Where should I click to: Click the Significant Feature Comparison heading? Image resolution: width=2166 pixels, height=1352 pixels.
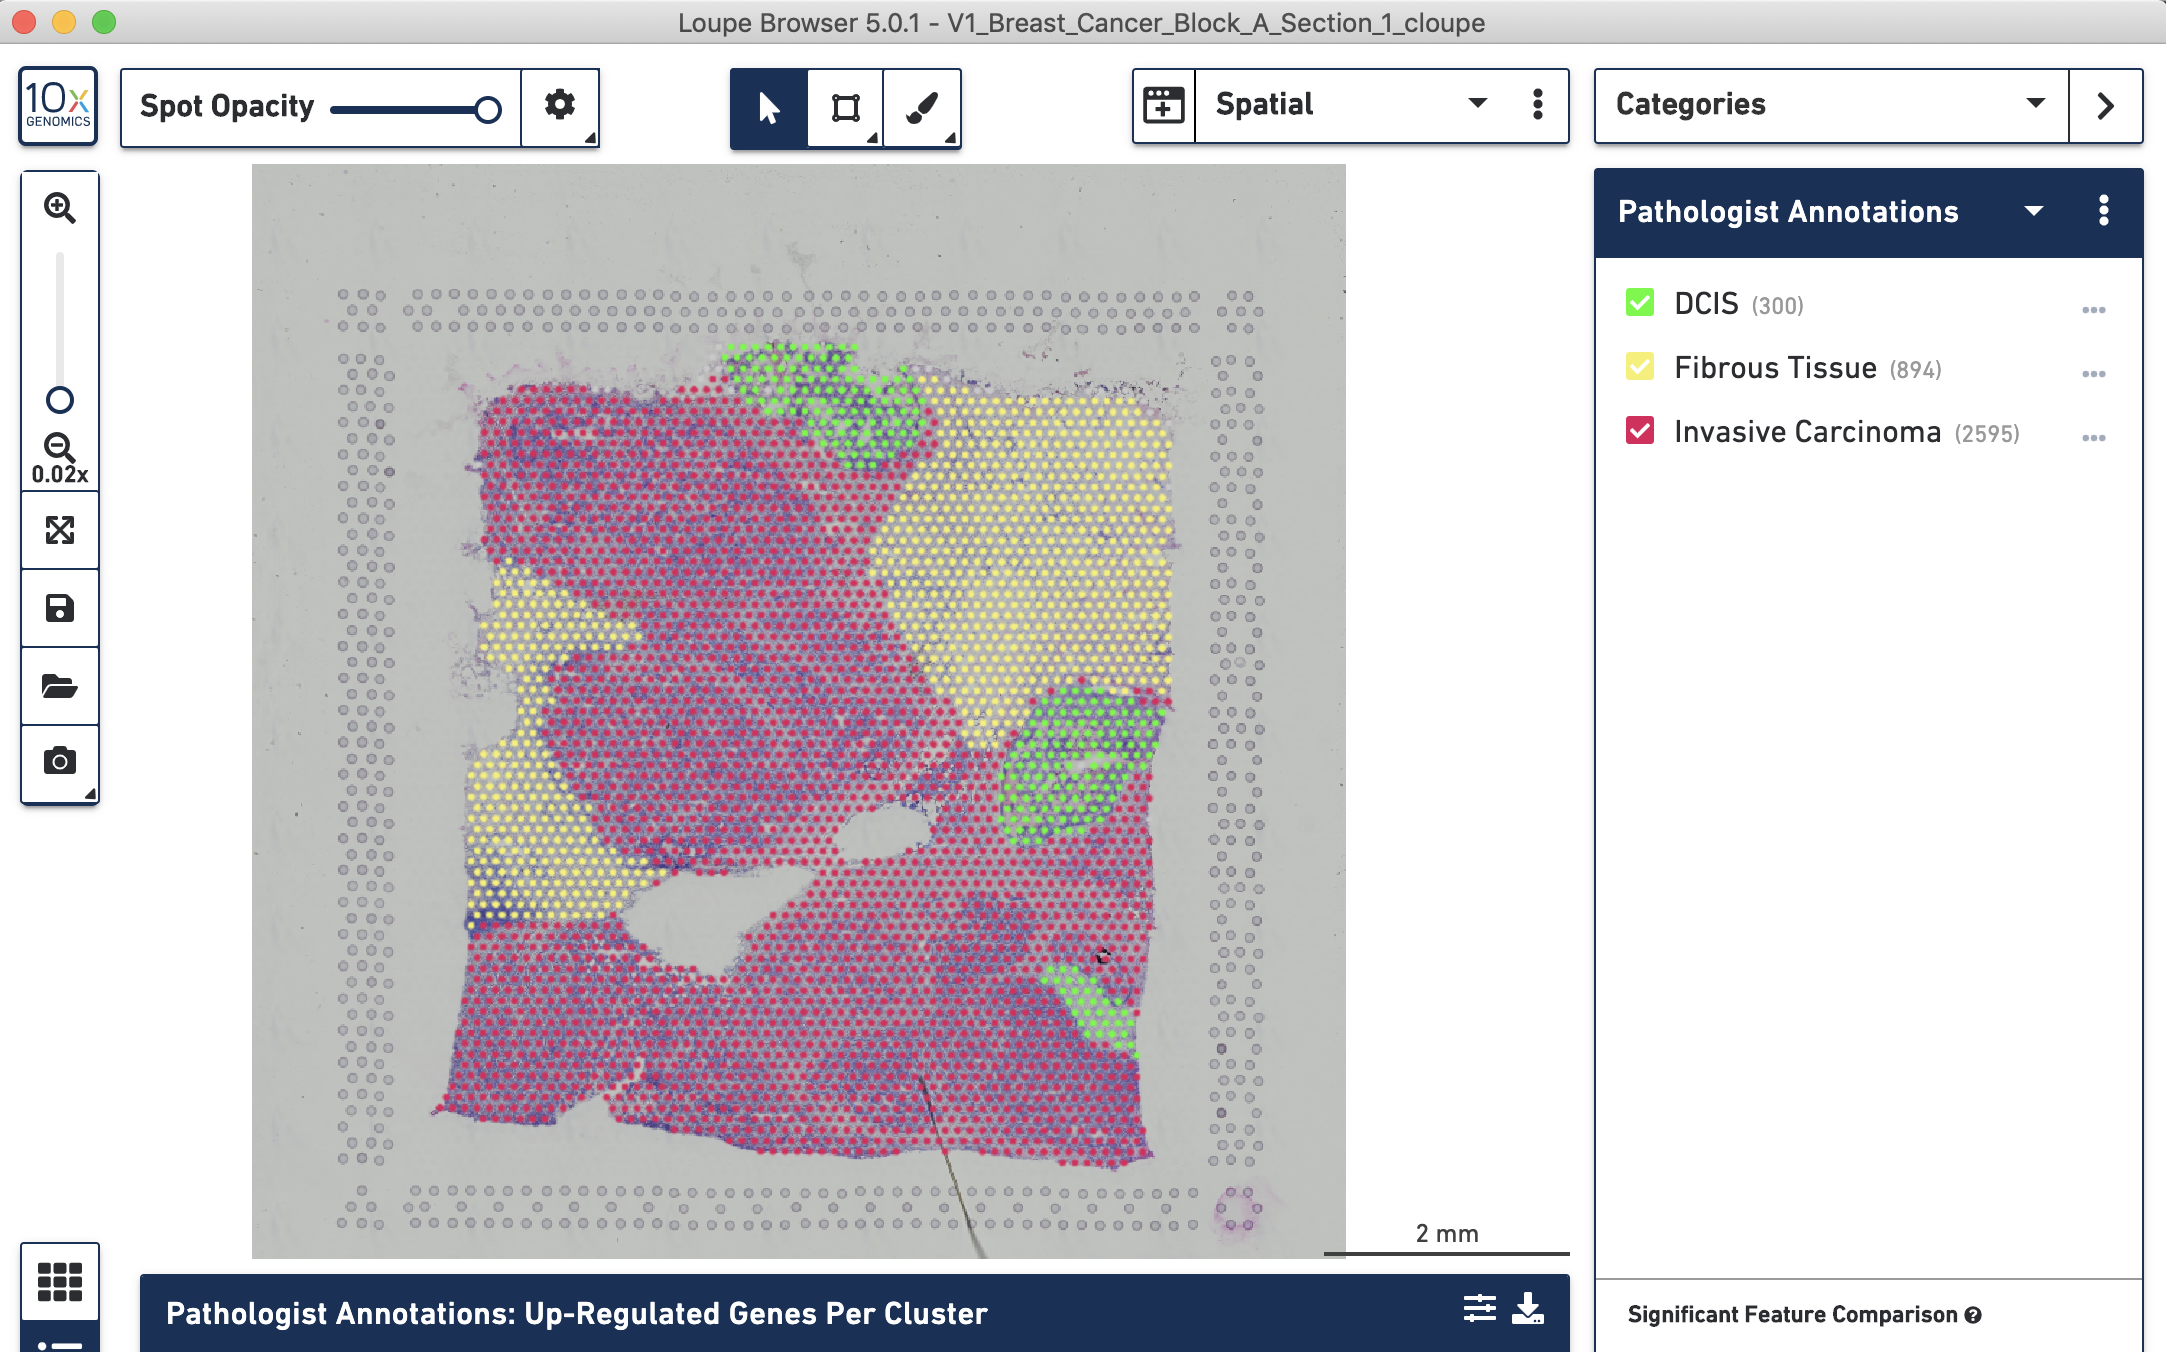1792,1315
